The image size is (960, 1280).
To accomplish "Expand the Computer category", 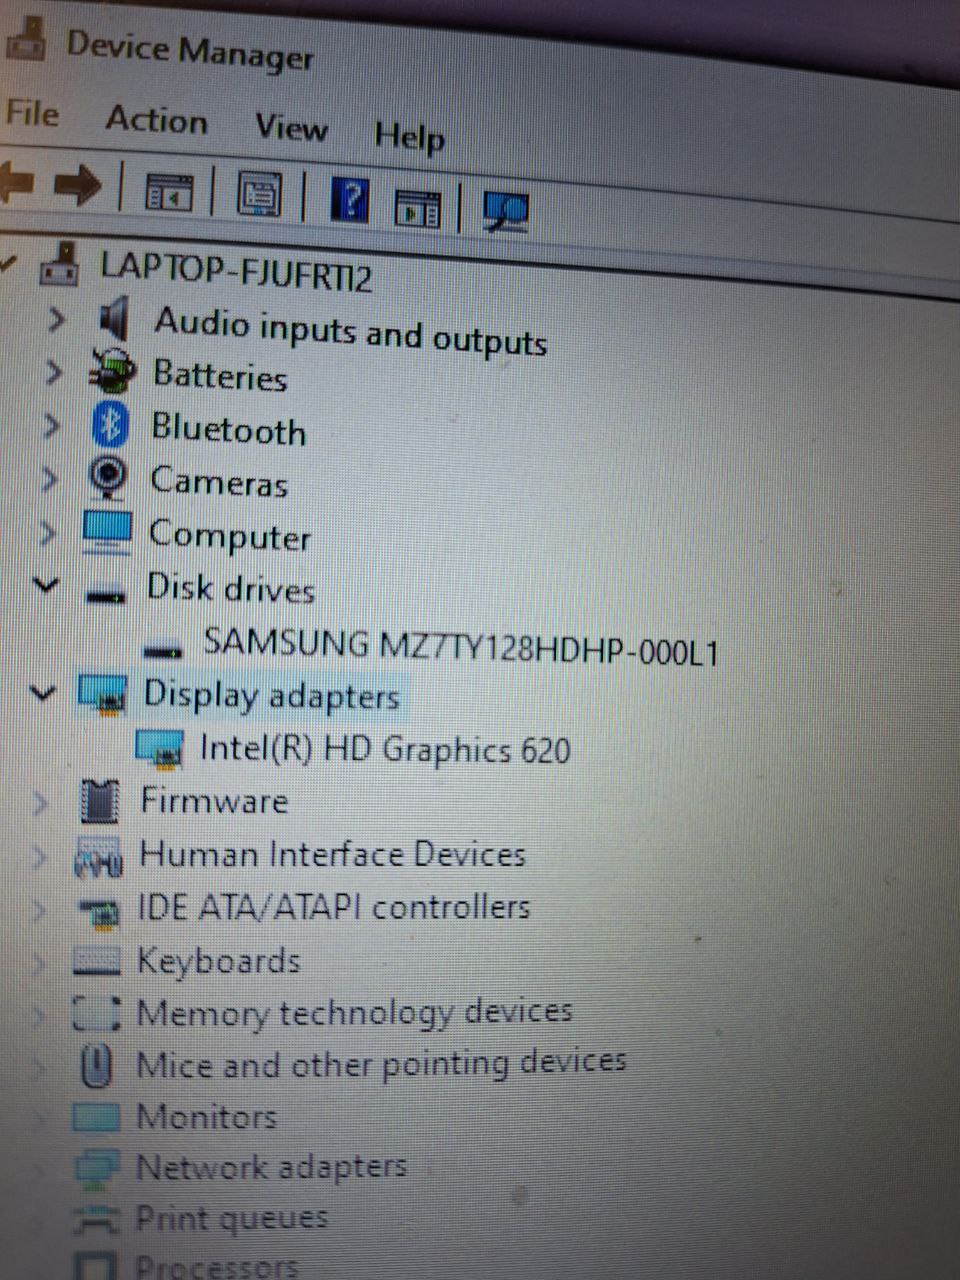I will 47,532.
